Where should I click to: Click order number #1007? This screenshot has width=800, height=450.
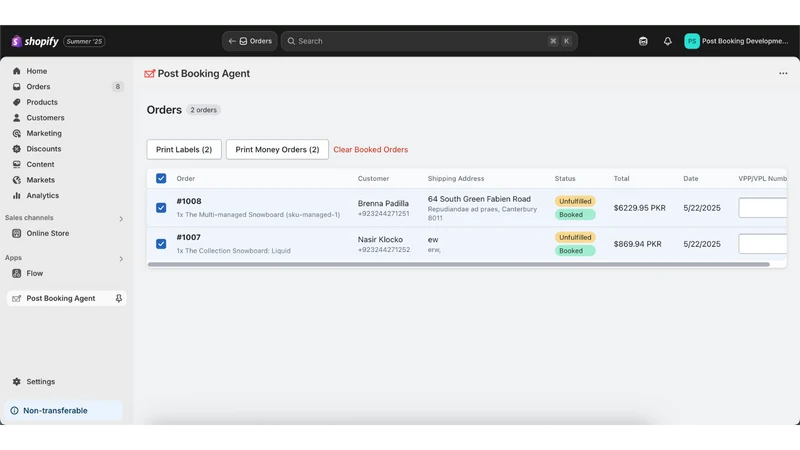[x=189, y=237]
